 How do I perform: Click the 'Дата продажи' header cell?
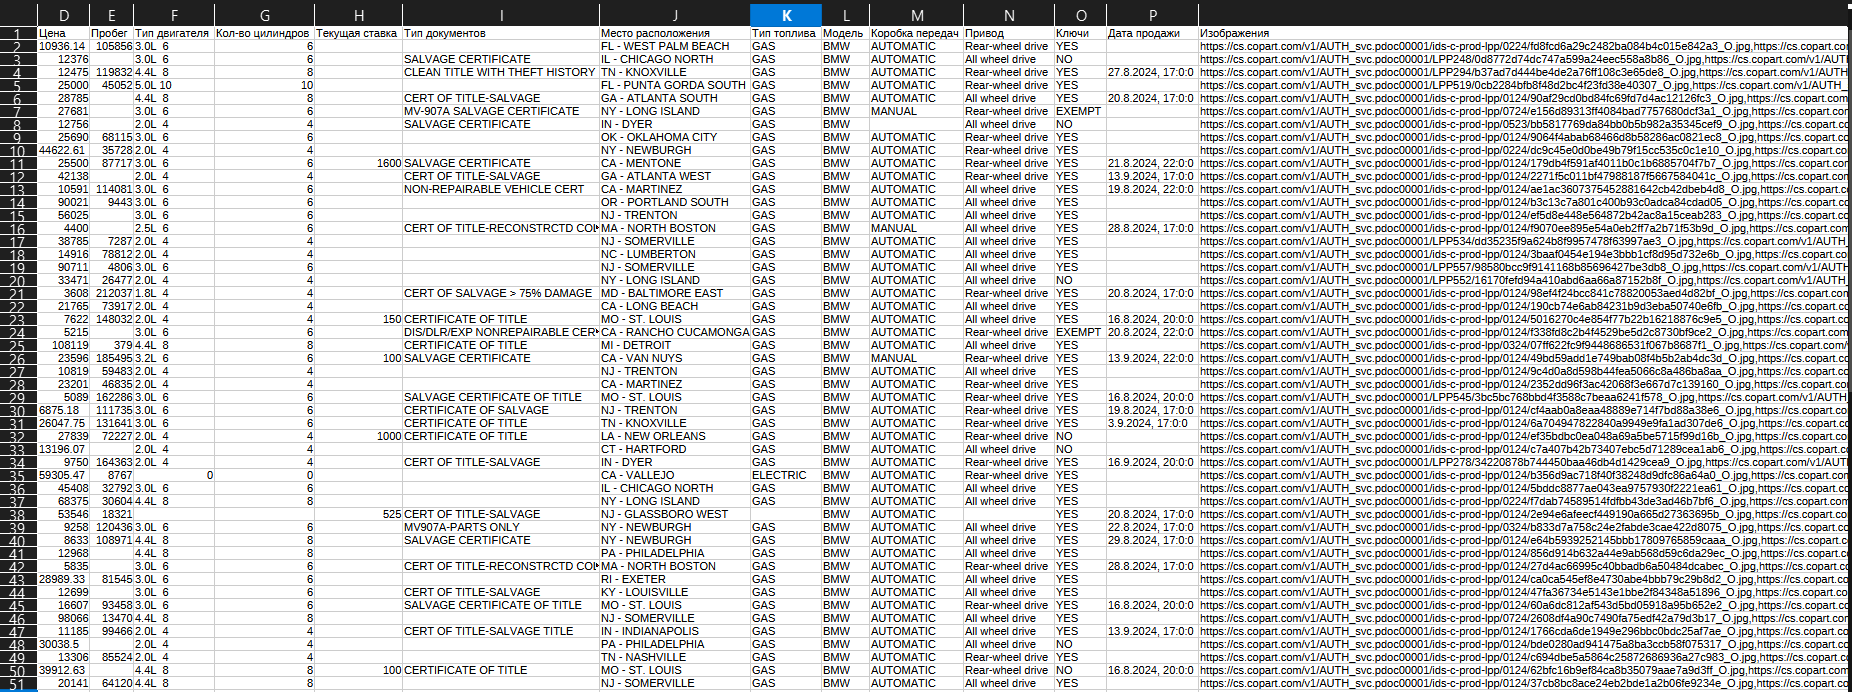1152,33
